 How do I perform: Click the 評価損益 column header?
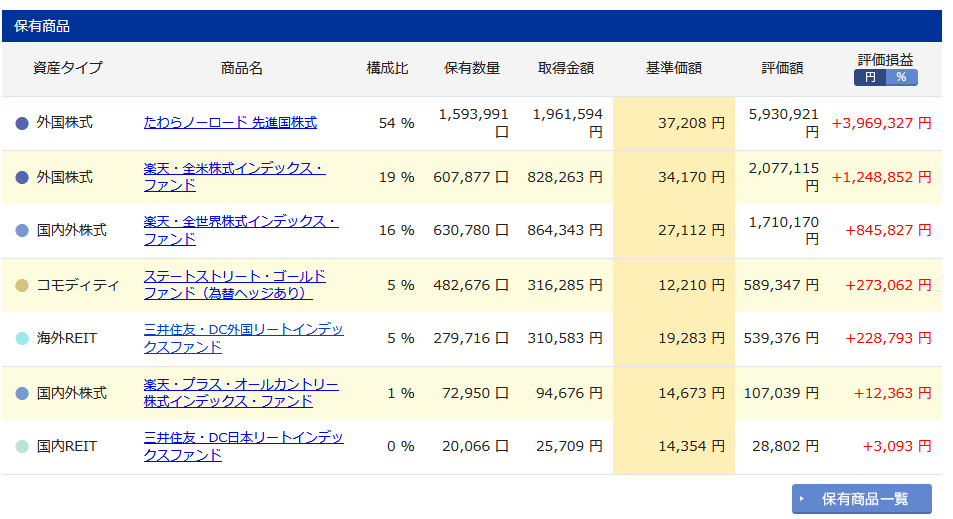tap(886, 60)
